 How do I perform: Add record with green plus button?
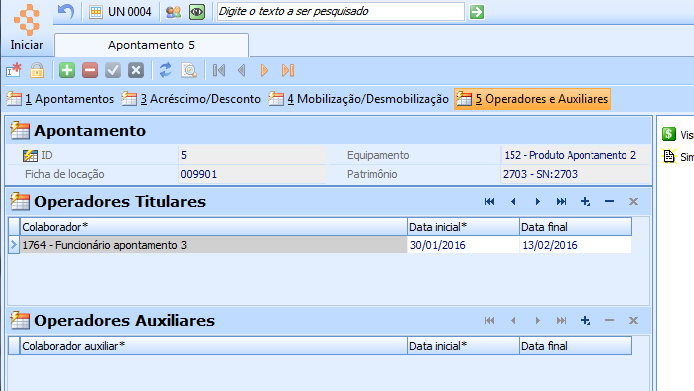(x=67, y=70)
